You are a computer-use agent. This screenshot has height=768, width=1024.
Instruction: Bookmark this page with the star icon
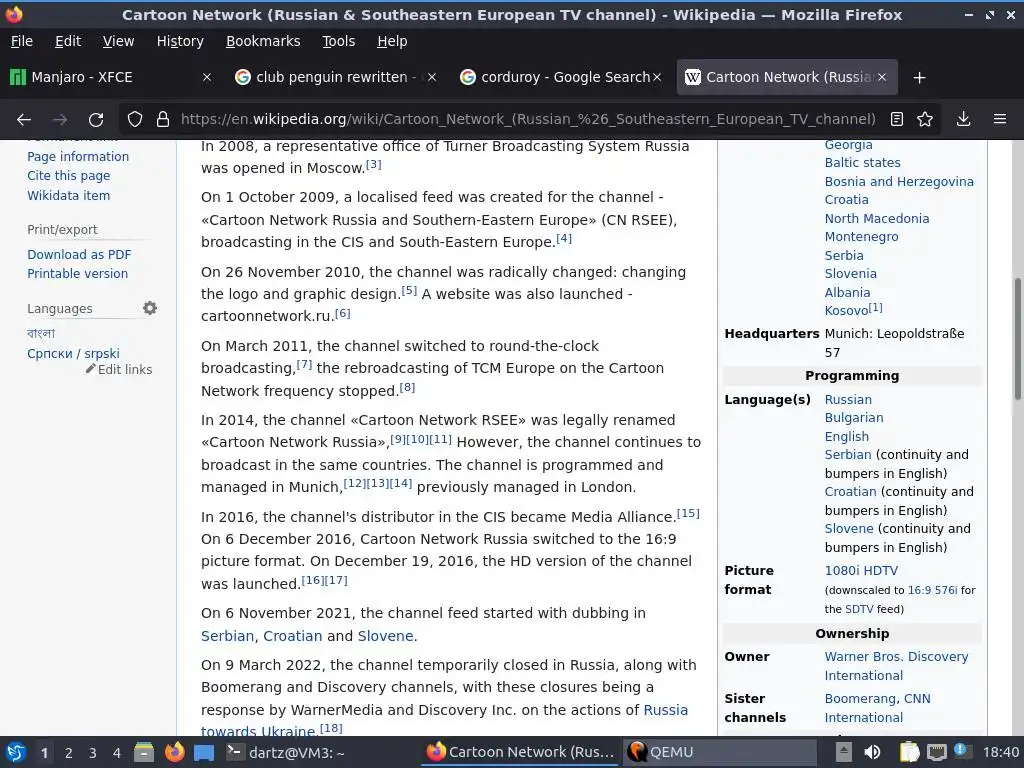coord(925,119)
